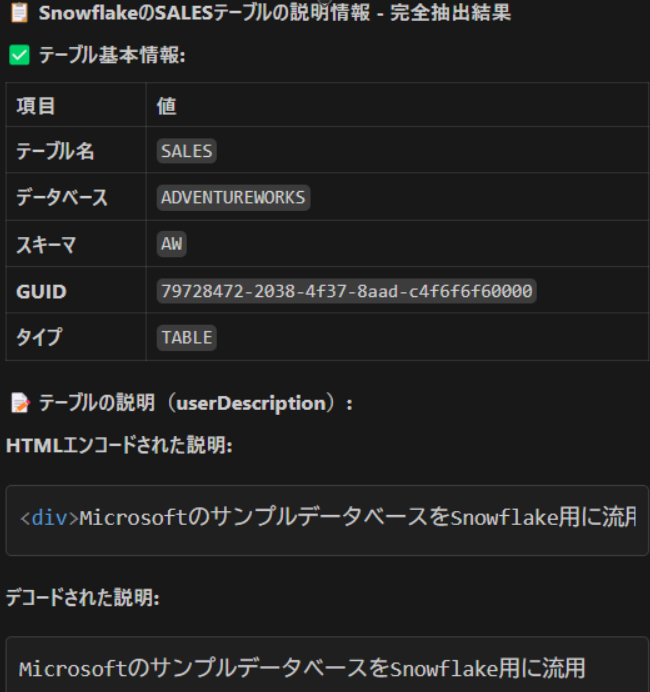Click the green checkmark icon next to テーブル基本情報
This screenshot has height=692, width=650.
pyautogui.click(x=19, y=55)
